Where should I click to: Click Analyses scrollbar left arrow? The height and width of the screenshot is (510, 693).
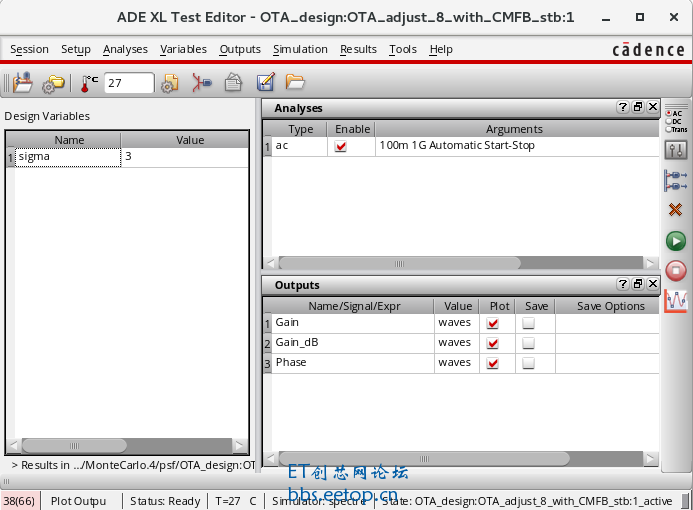click(270, 263)
